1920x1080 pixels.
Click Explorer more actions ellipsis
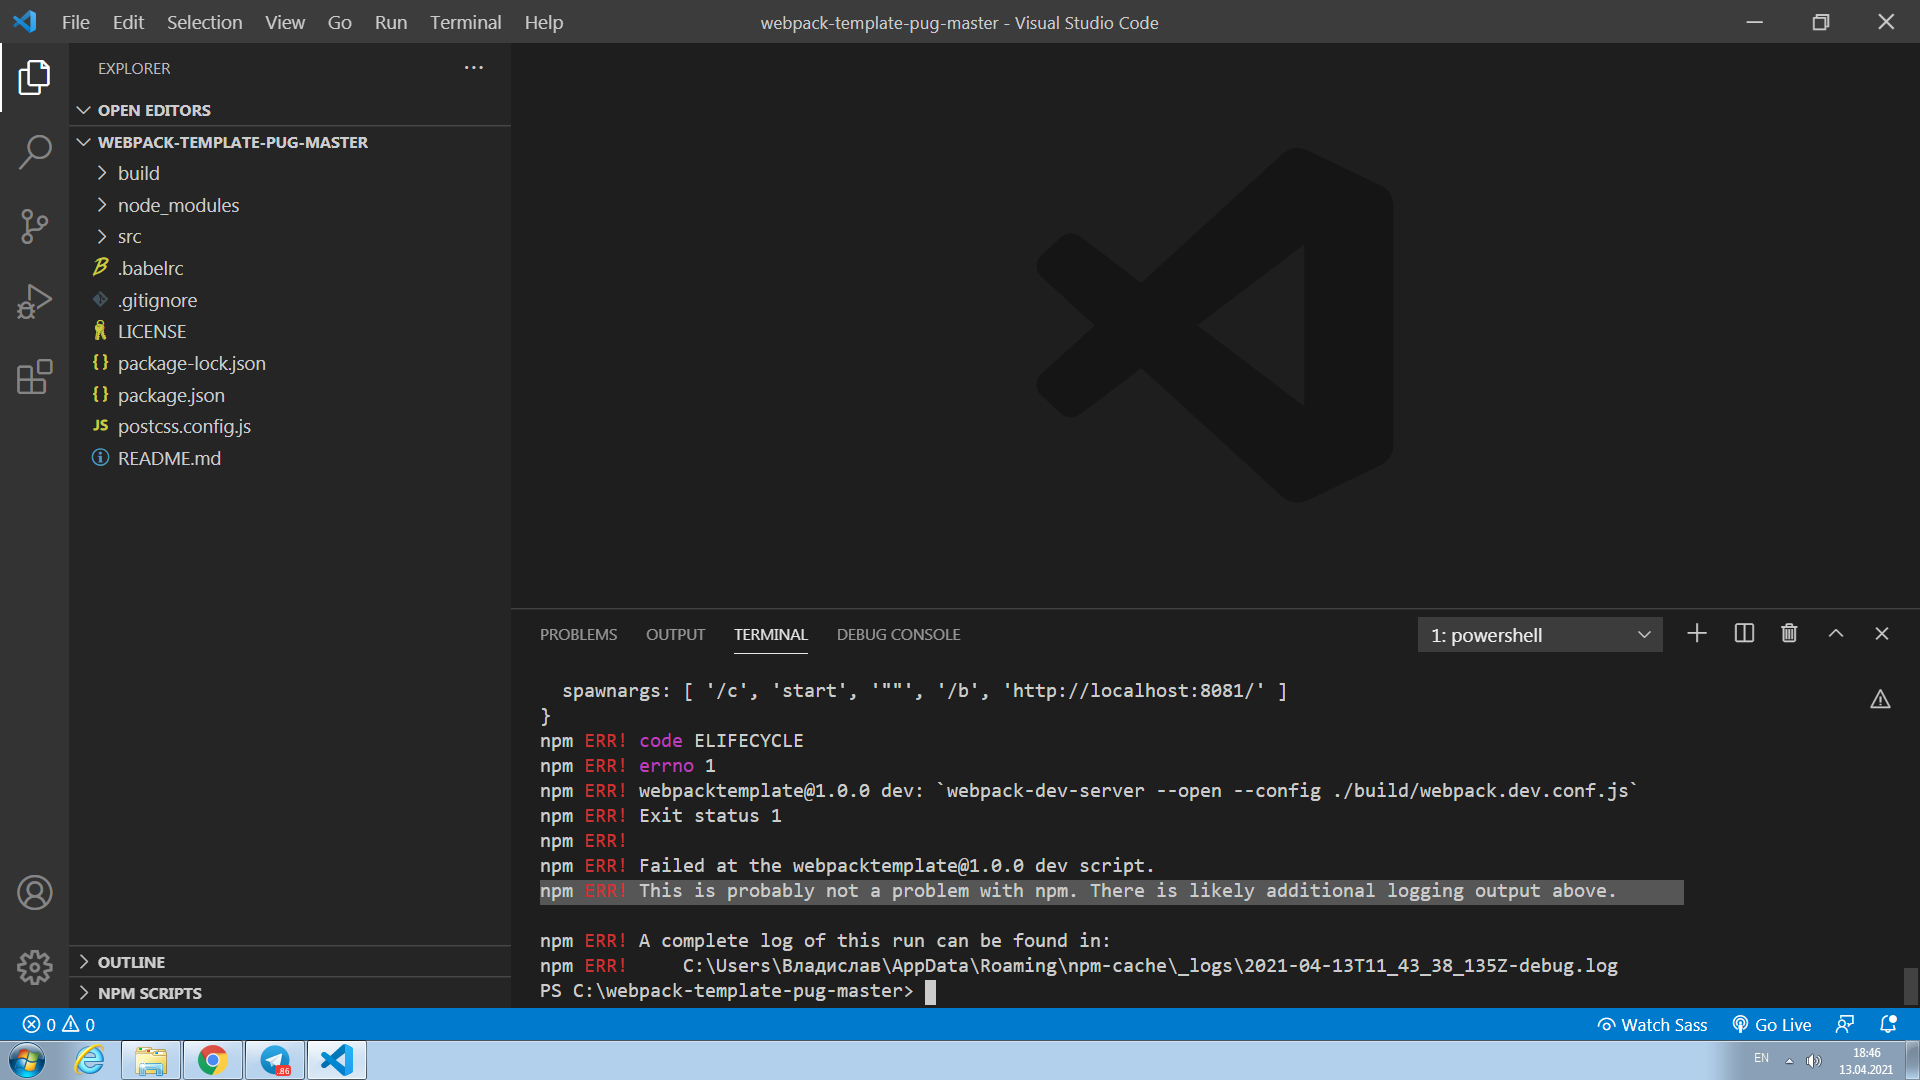pos(474,68)
